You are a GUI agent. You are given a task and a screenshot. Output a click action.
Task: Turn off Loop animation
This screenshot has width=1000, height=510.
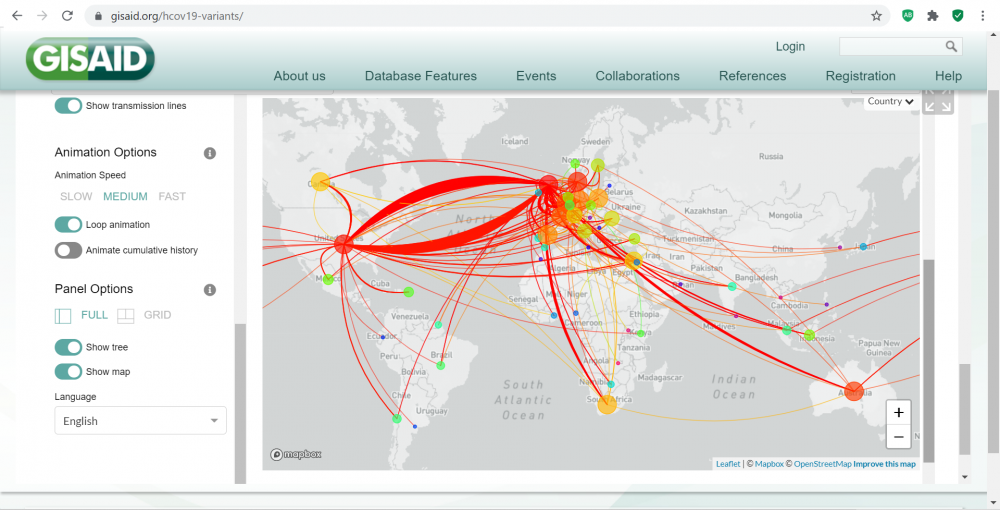[x=68, y=225]
